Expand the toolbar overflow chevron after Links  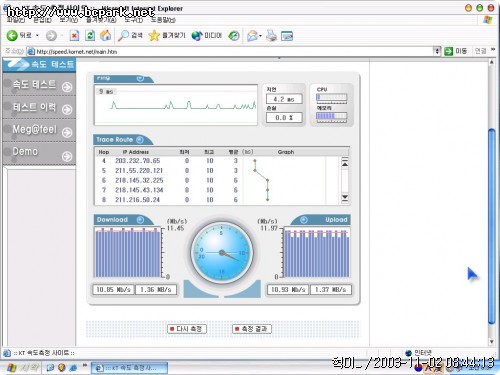pos(493,50)
